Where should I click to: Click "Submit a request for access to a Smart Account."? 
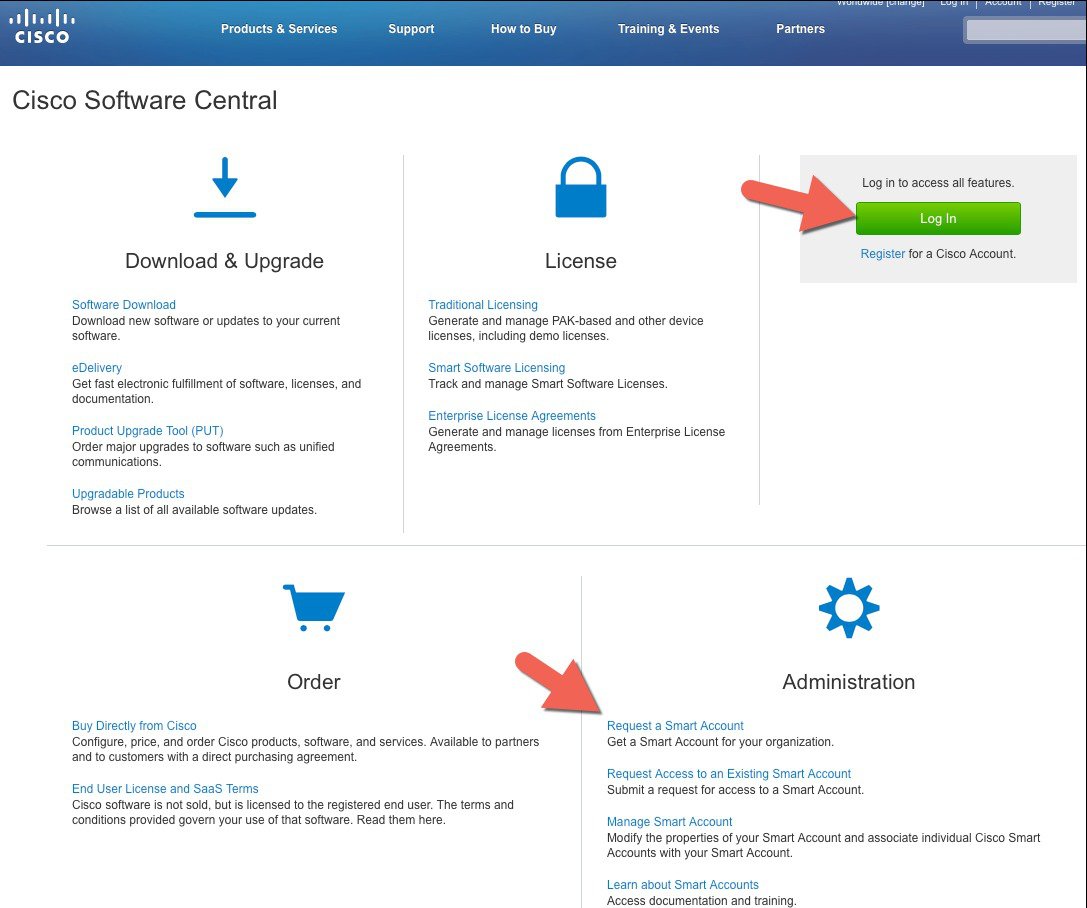[x=736, y=789]
